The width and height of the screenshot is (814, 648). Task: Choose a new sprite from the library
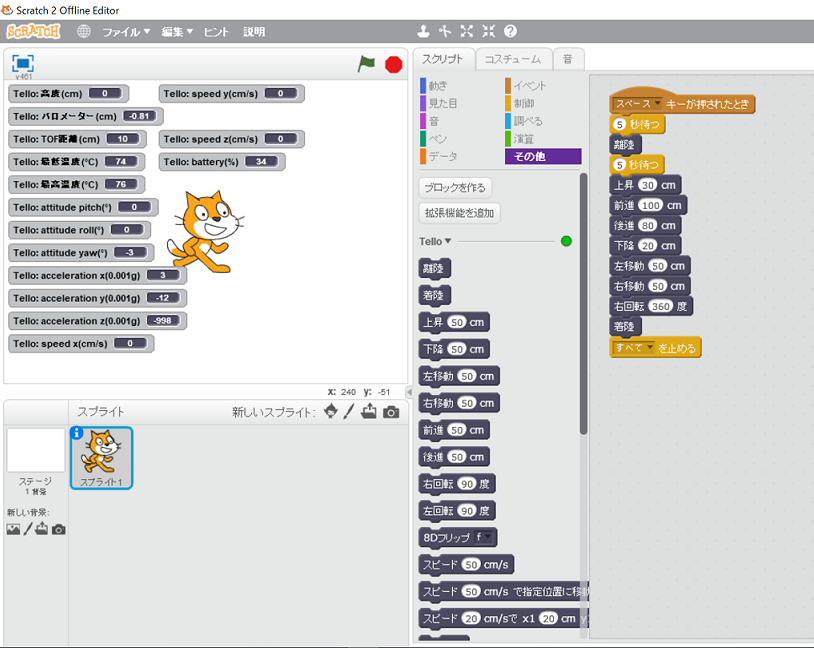point(331,412)
